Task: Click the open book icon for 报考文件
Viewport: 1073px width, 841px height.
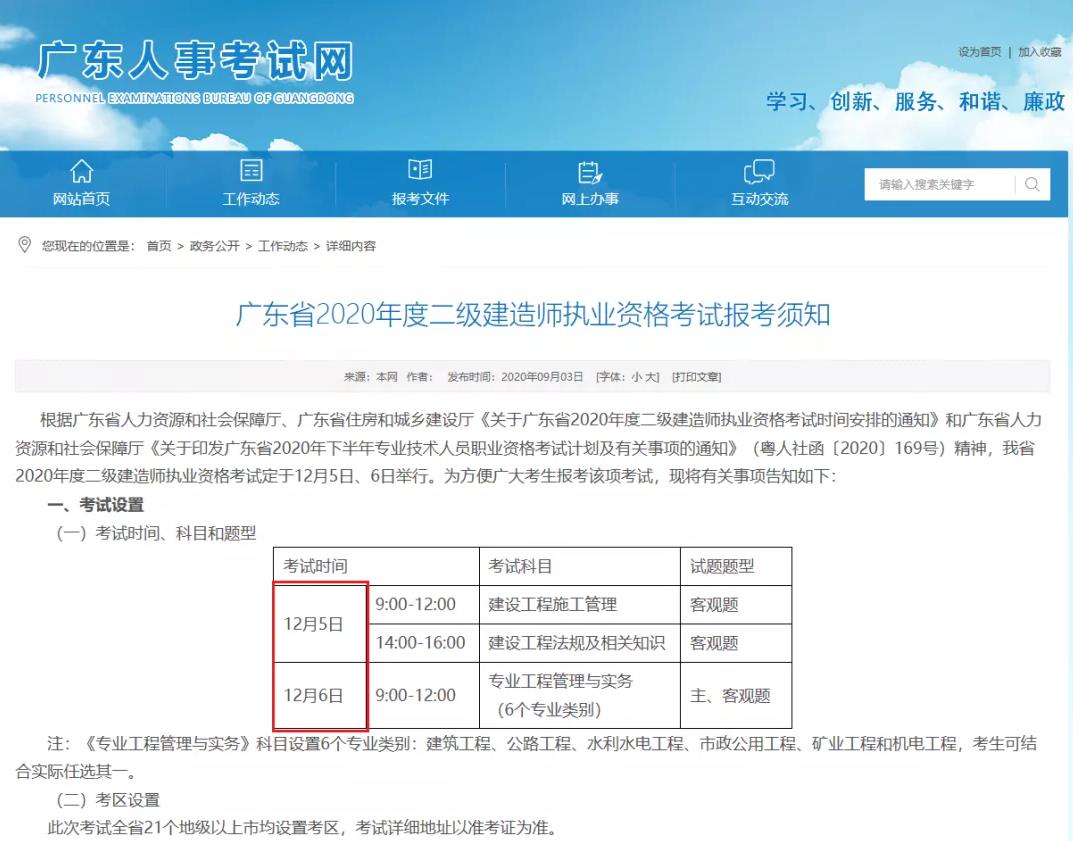Action: coord(421,171)
